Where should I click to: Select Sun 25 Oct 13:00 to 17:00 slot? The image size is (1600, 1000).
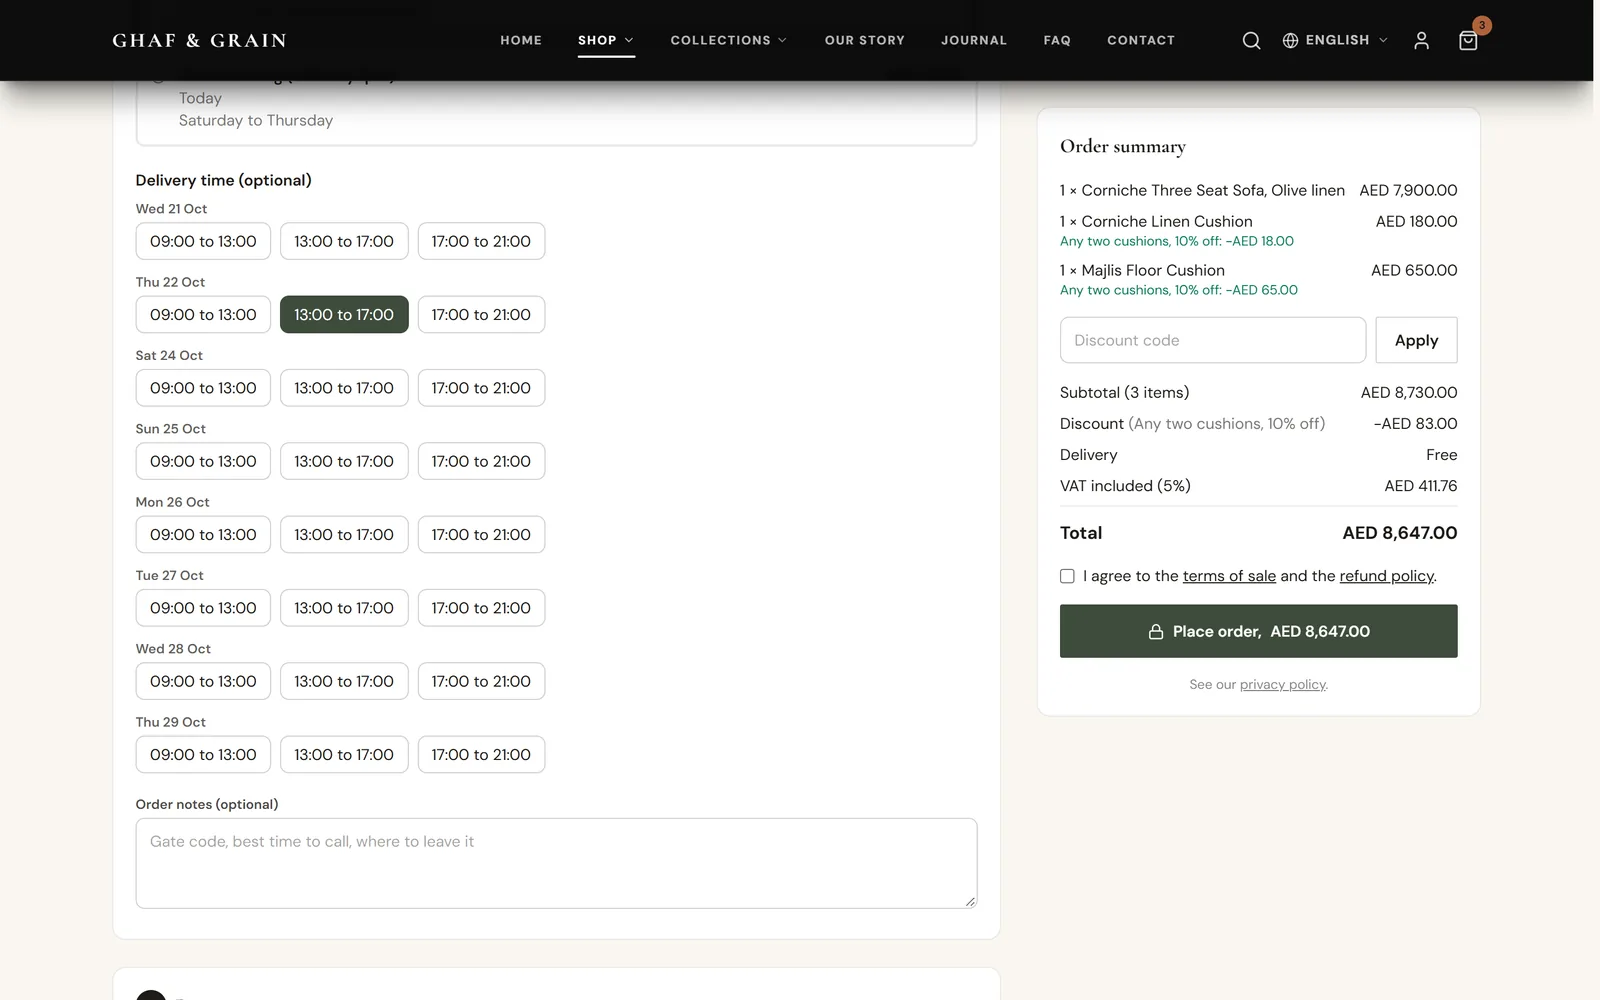[344, 461]
